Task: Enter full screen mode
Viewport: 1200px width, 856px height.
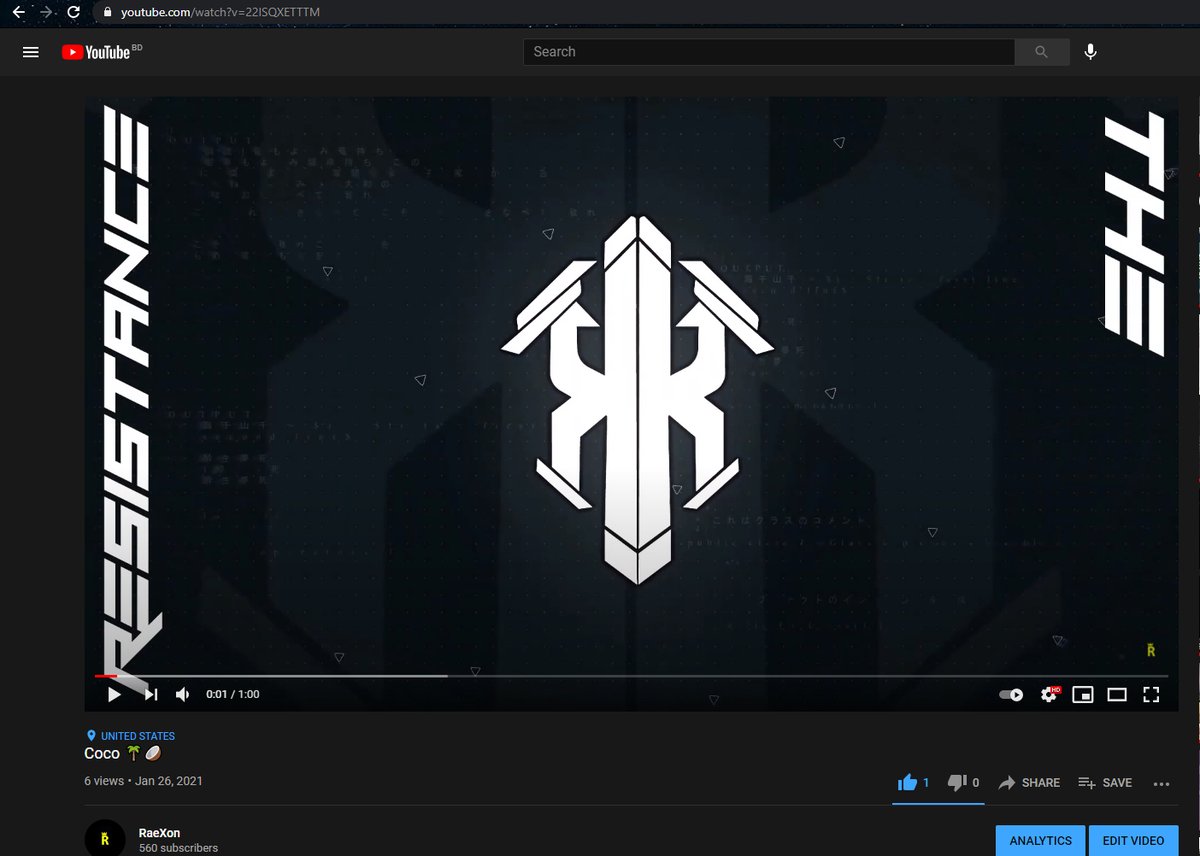Action: (x=1151, y=694)
